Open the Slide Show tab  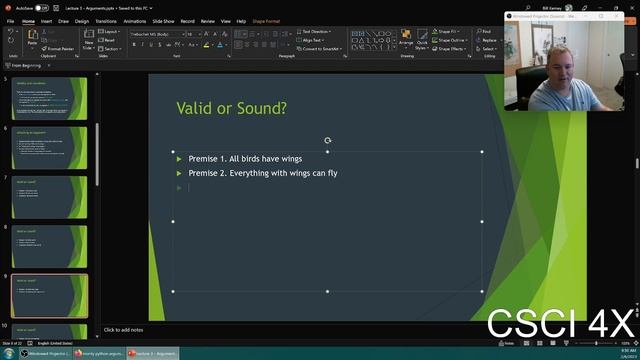coord(163,21)
